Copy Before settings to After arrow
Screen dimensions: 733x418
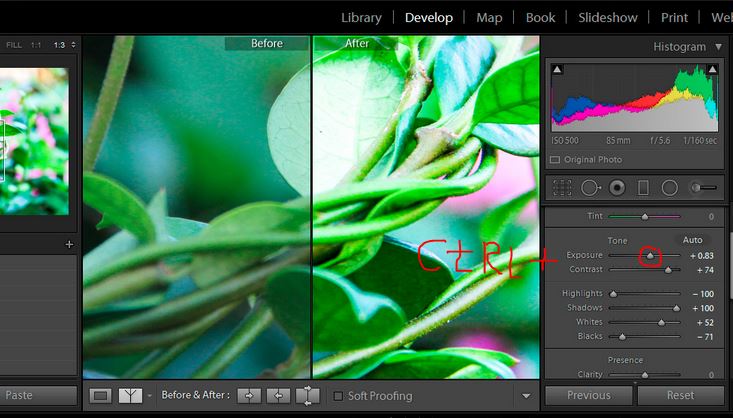tap(251, 395)
